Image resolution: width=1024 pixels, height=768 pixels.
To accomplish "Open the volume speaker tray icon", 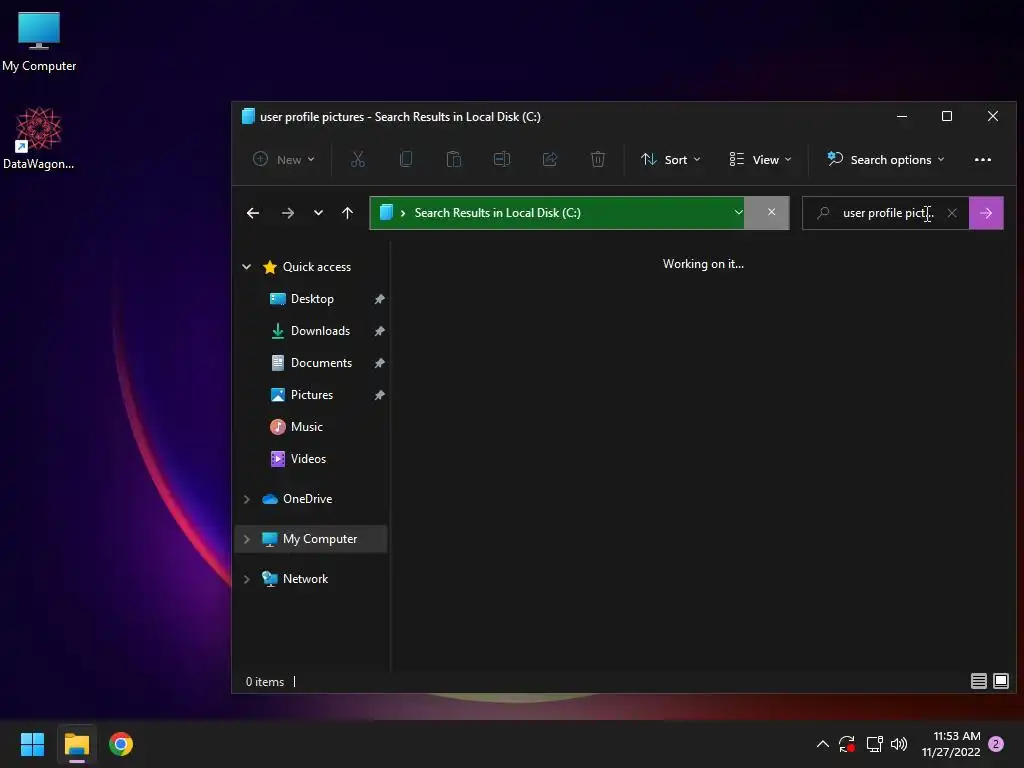I will pyautogui.click(x=899, y=744).
